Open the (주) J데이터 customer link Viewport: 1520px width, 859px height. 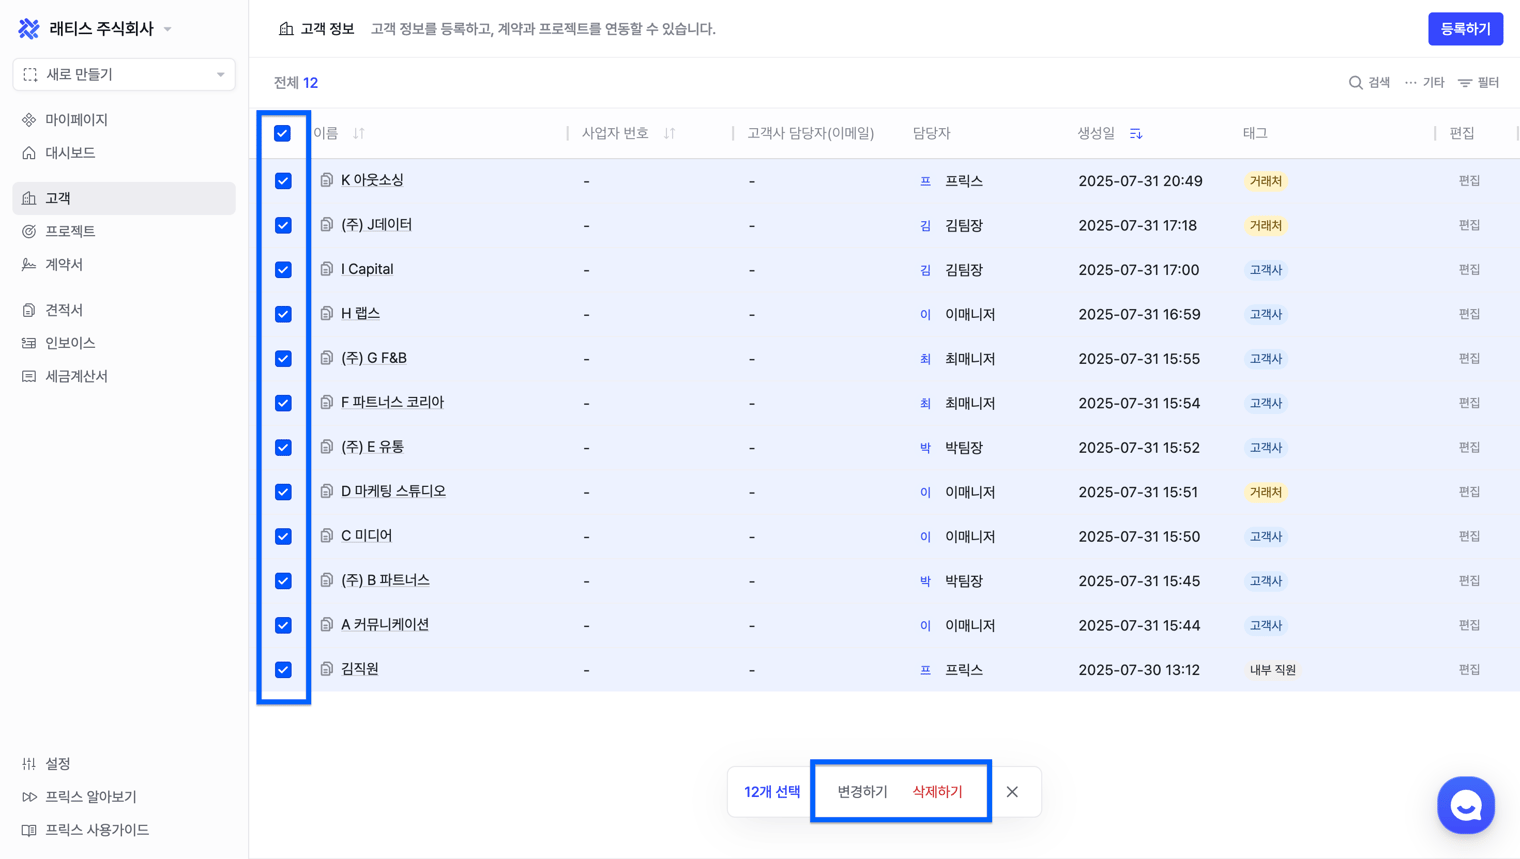click(376, 225)
